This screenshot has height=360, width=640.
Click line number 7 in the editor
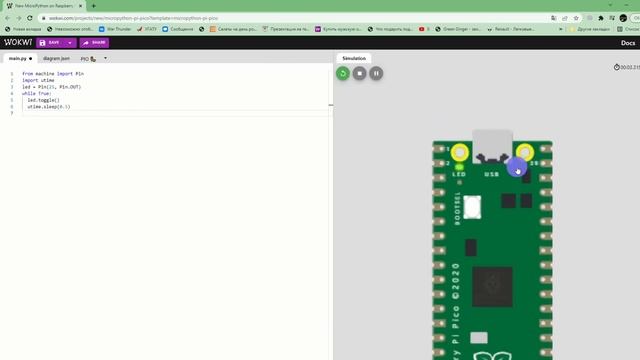pos(12,113)
